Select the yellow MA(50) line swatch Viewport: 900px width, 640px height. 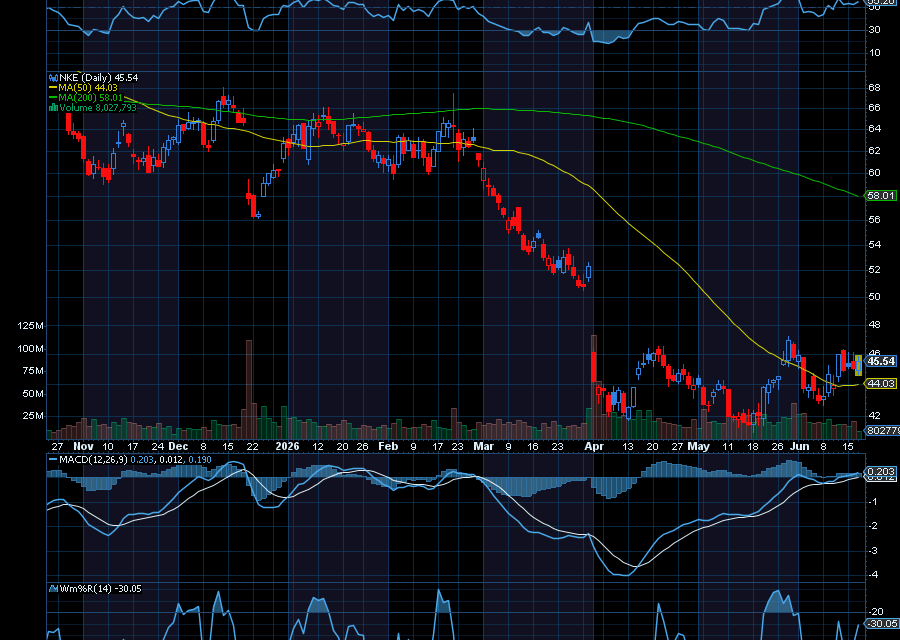(53, 88)
